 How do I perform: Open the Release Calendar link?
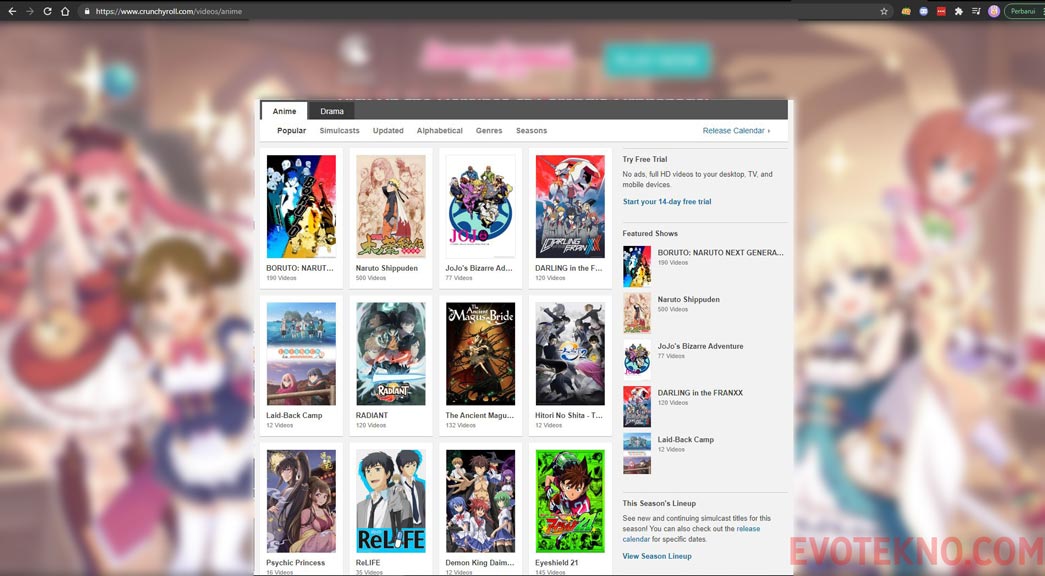(736, 131)
